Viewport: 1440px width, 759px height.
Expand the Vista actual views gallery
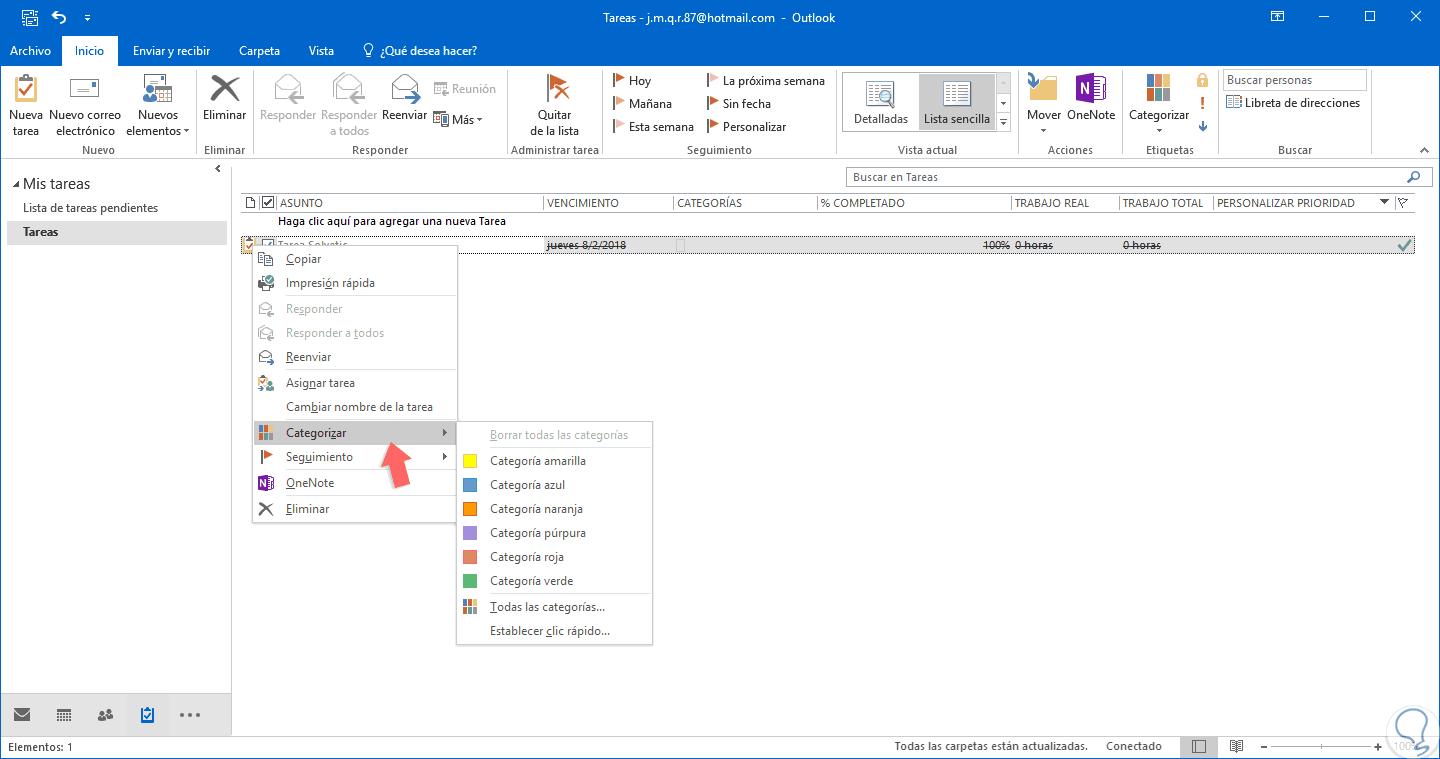pos(1003,122)
